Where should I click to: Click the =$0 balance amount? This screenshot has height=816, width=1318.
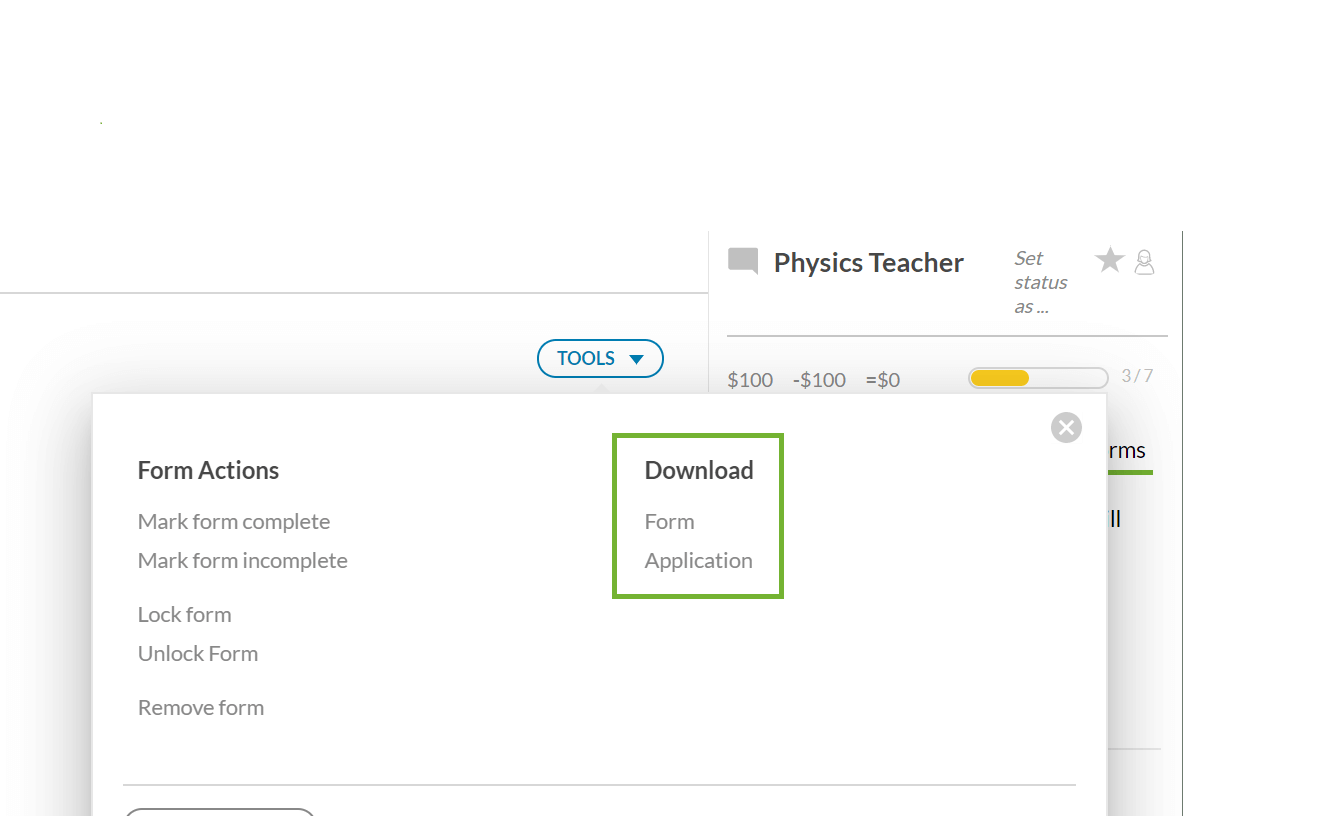coord(883,380)
